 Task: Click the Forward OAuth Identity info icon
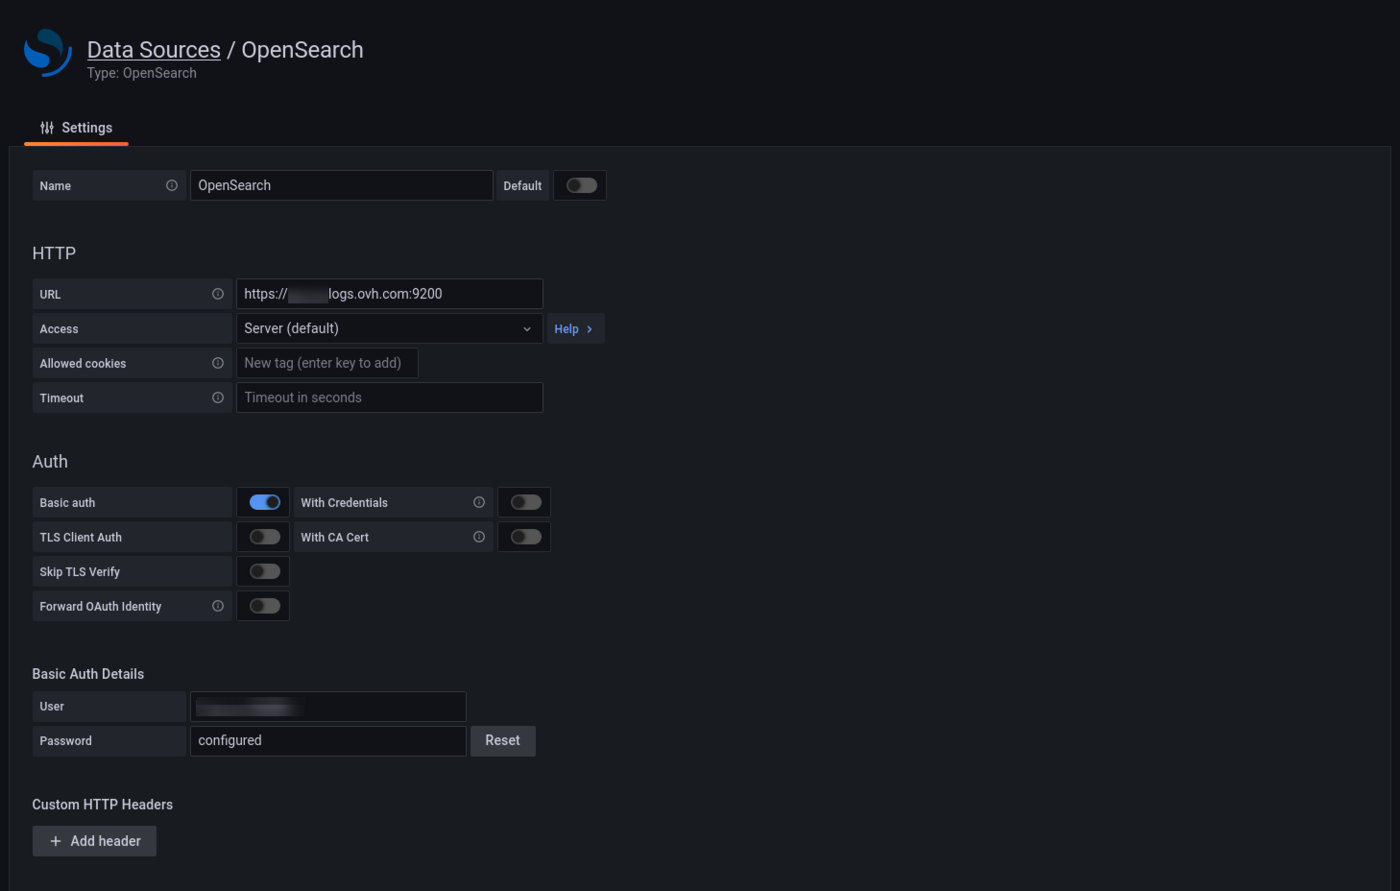pyautogui.click(x=218, y=606)
